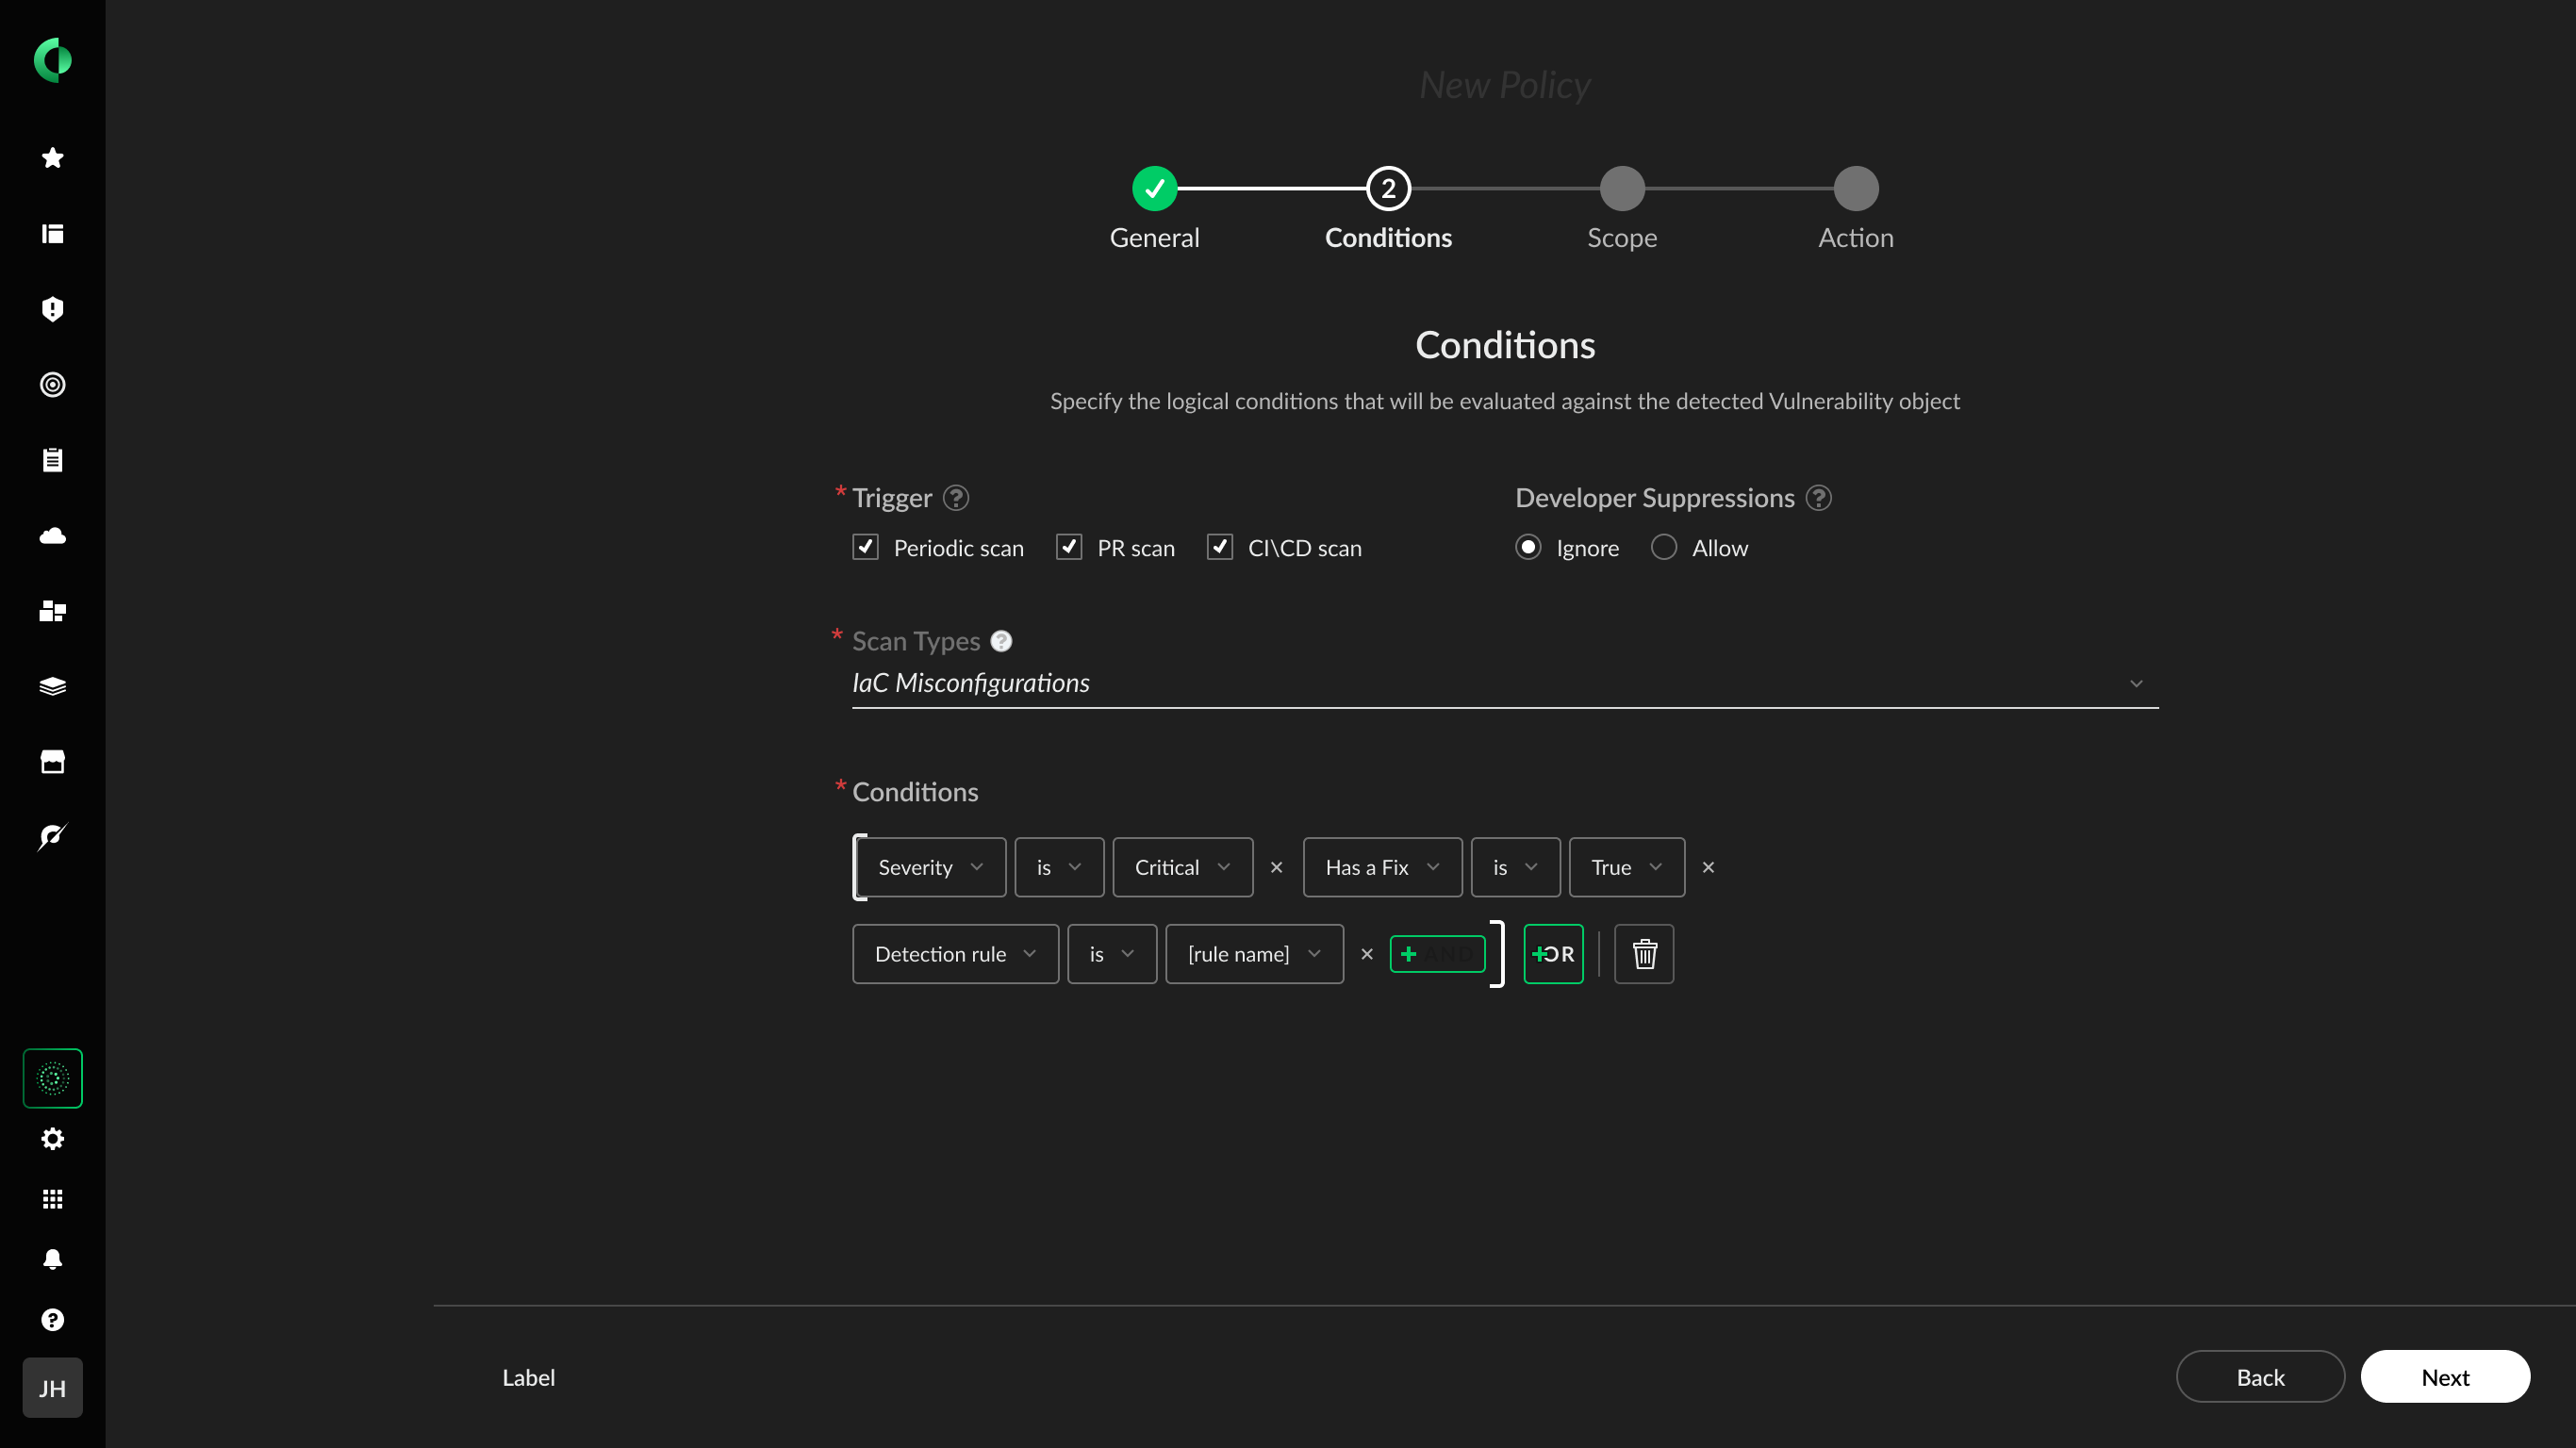Viewport: 2576px width, 1448px height.
Task: Click the Back button
Action: [2259, 1377]
